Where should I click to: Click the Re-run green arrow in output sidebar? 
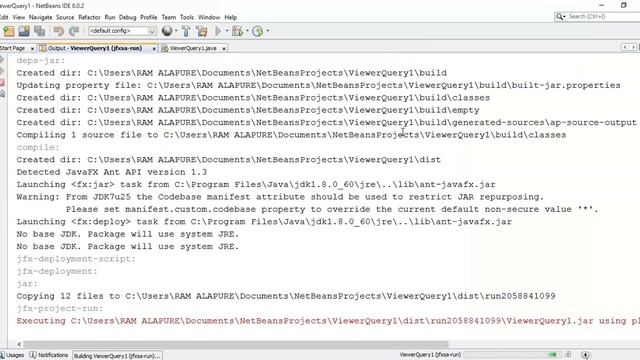coord(2,60)
